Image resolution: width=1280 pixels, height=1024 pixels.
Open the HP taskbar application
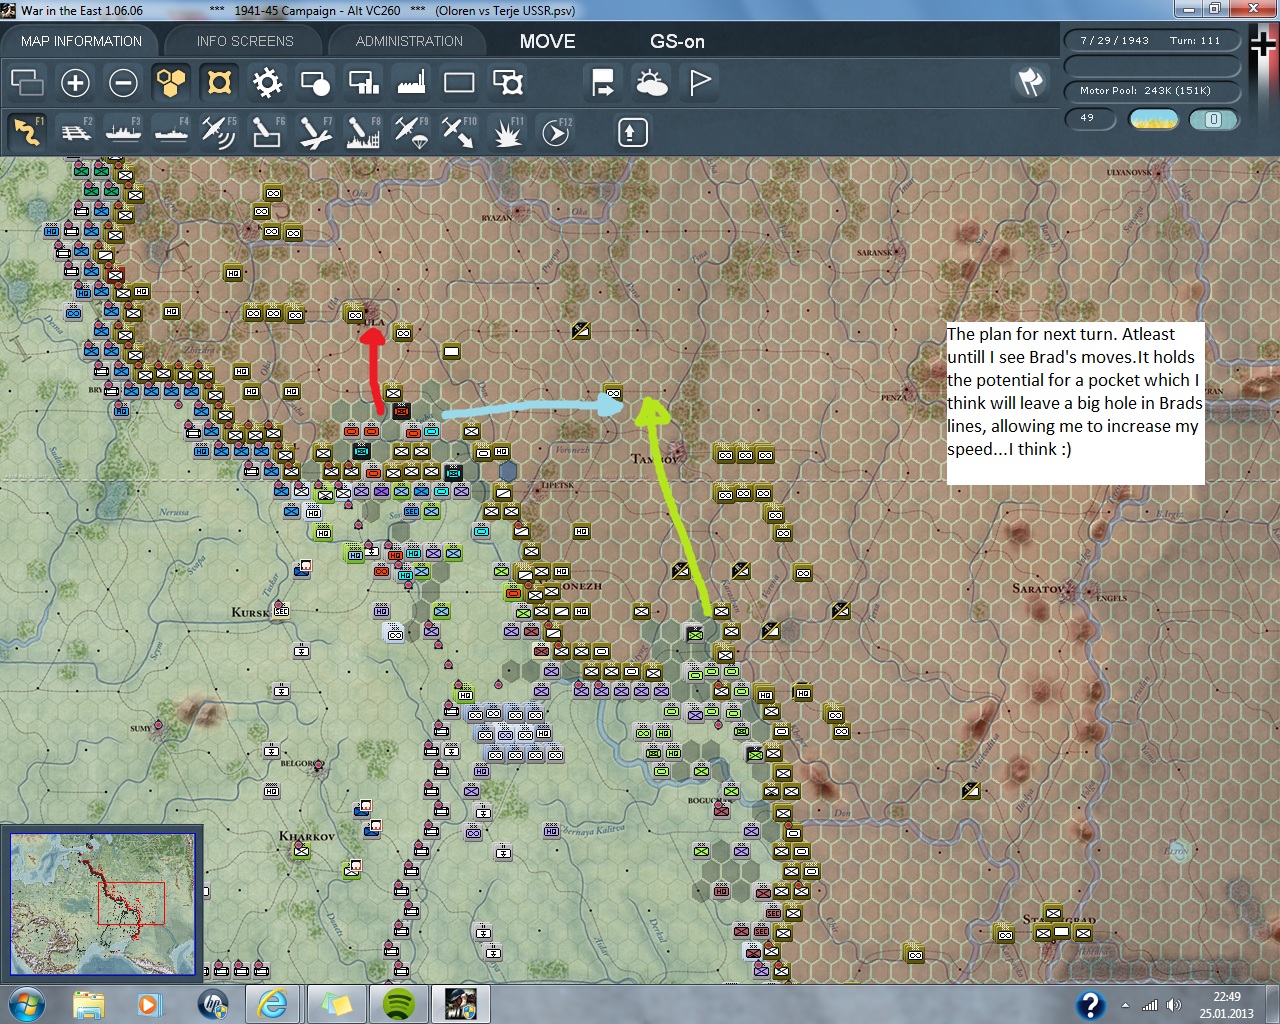click(212, 1004)
